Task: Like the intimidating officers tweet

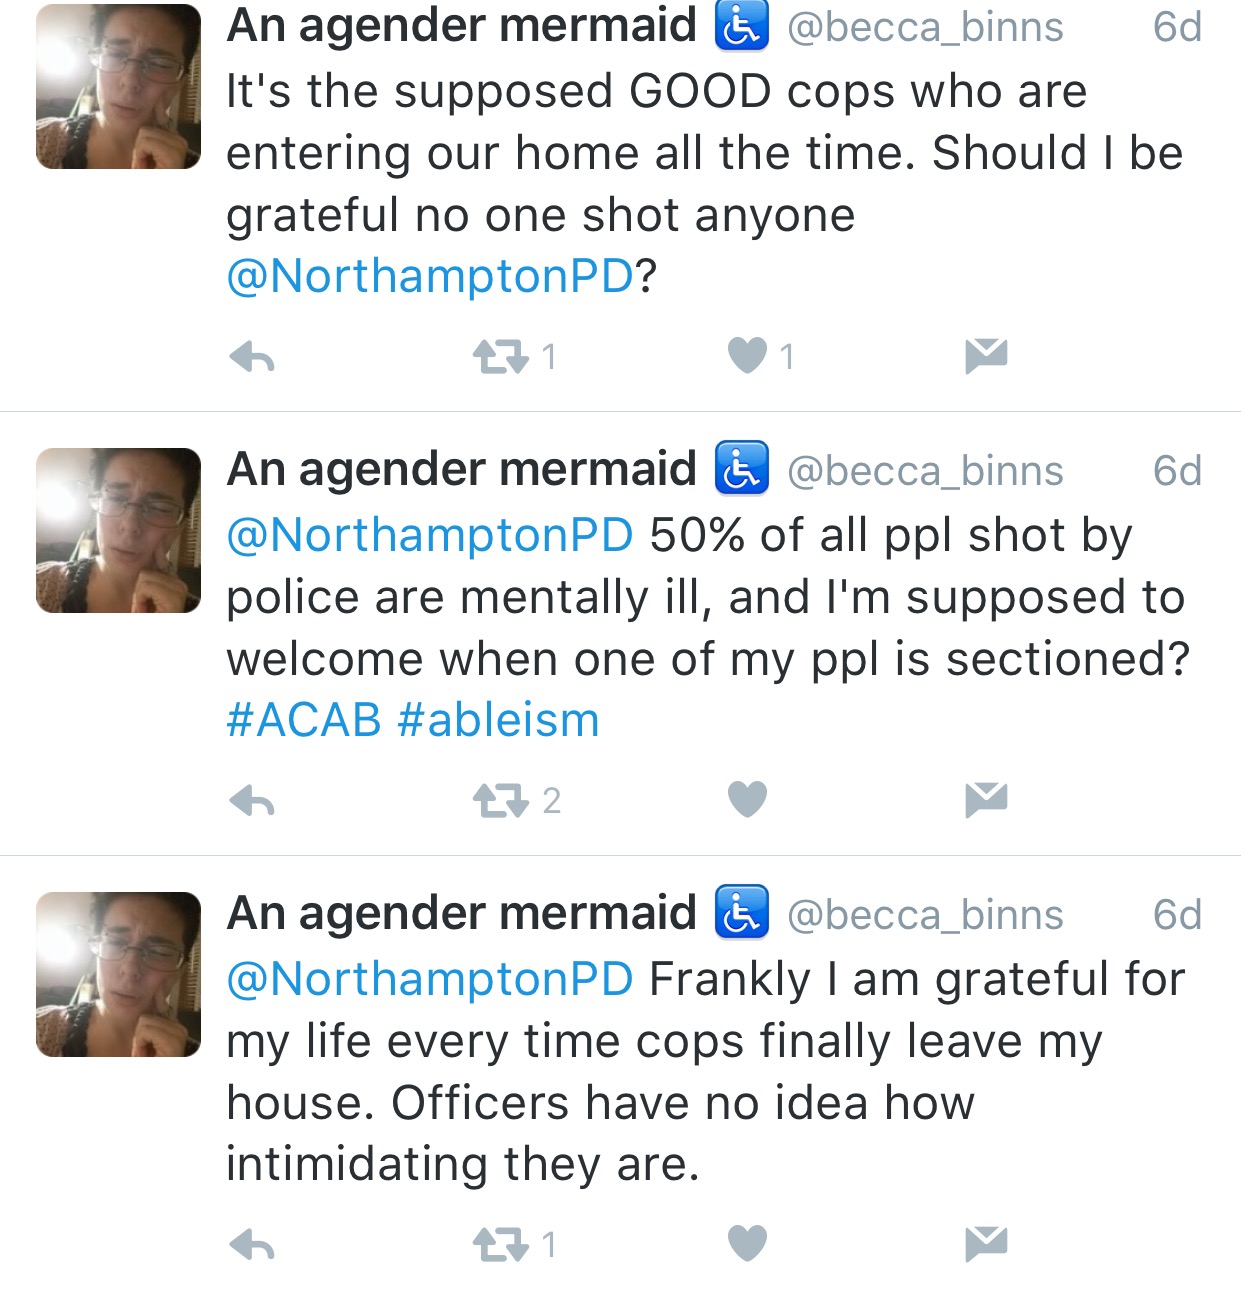Action: coord(747,1244)
